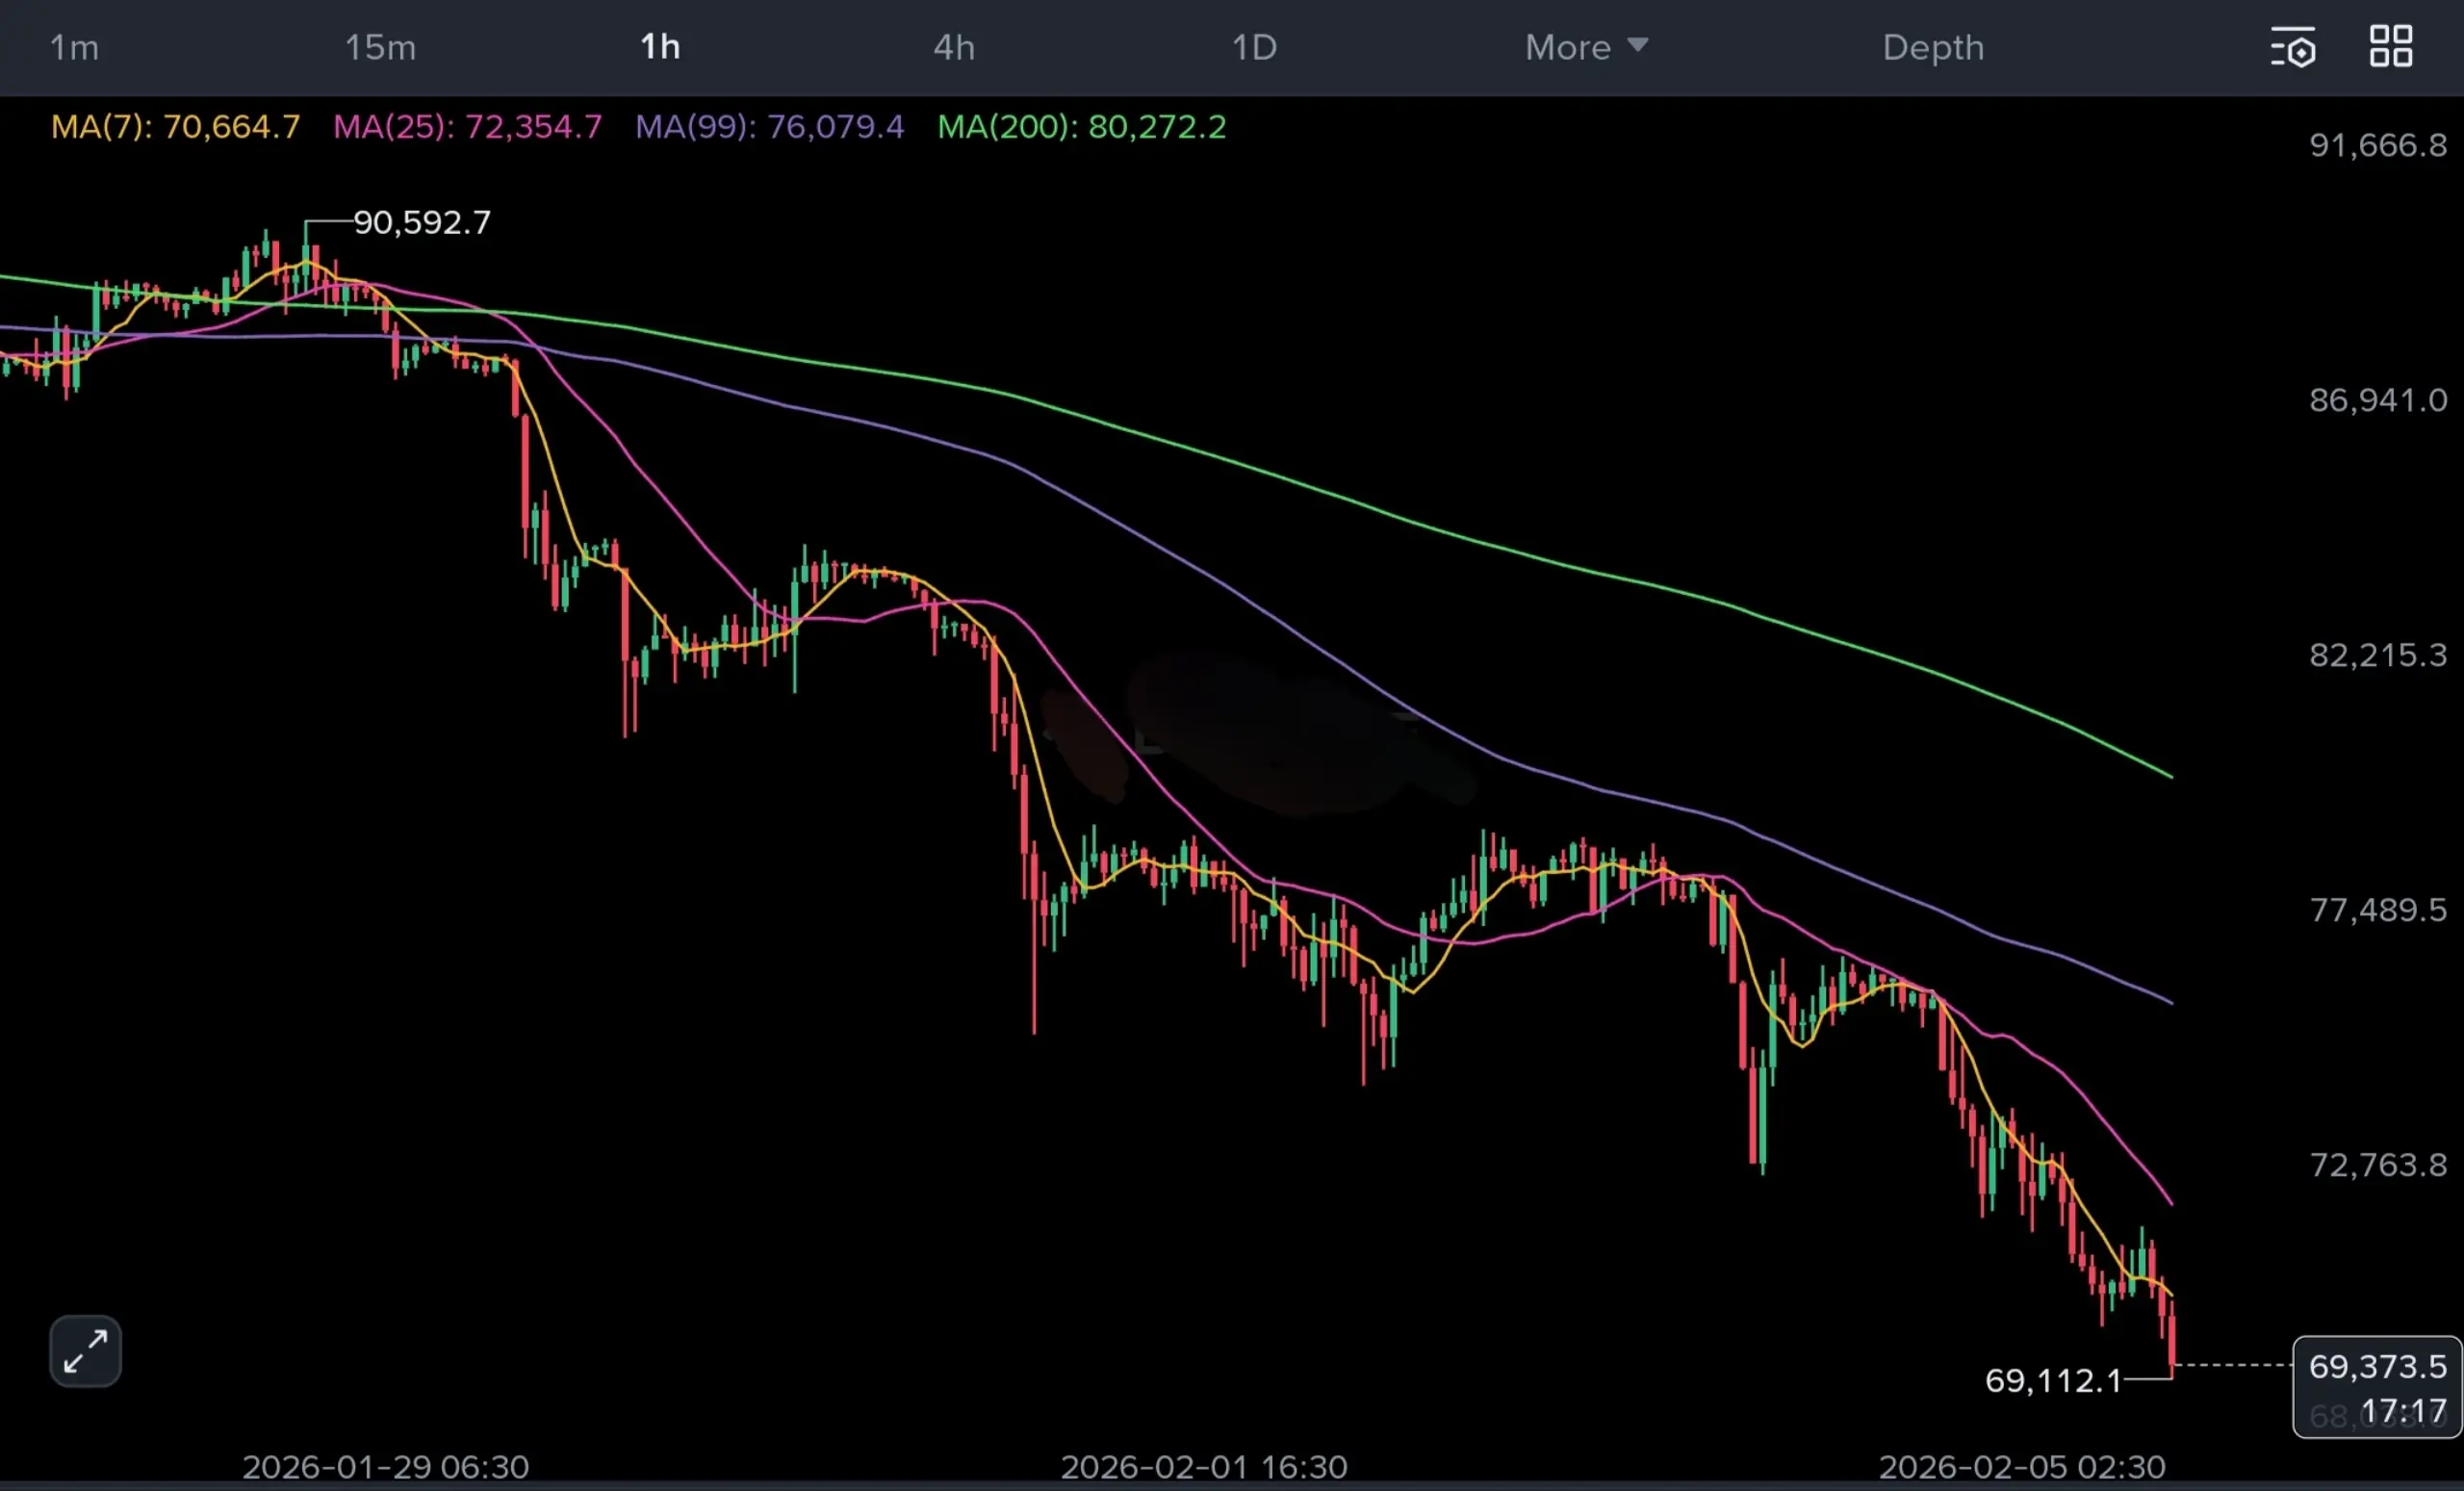The height and width of the screenshot is (1491, 2464).
Task: Click the current price 69,373.5 tag
Action: (2377, 1366)
